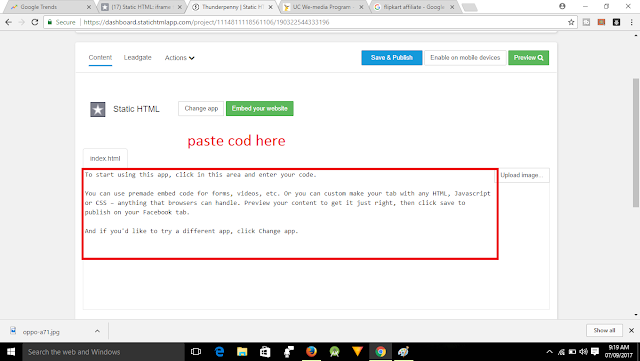Switch to Chrome taskbar icon

380,352
